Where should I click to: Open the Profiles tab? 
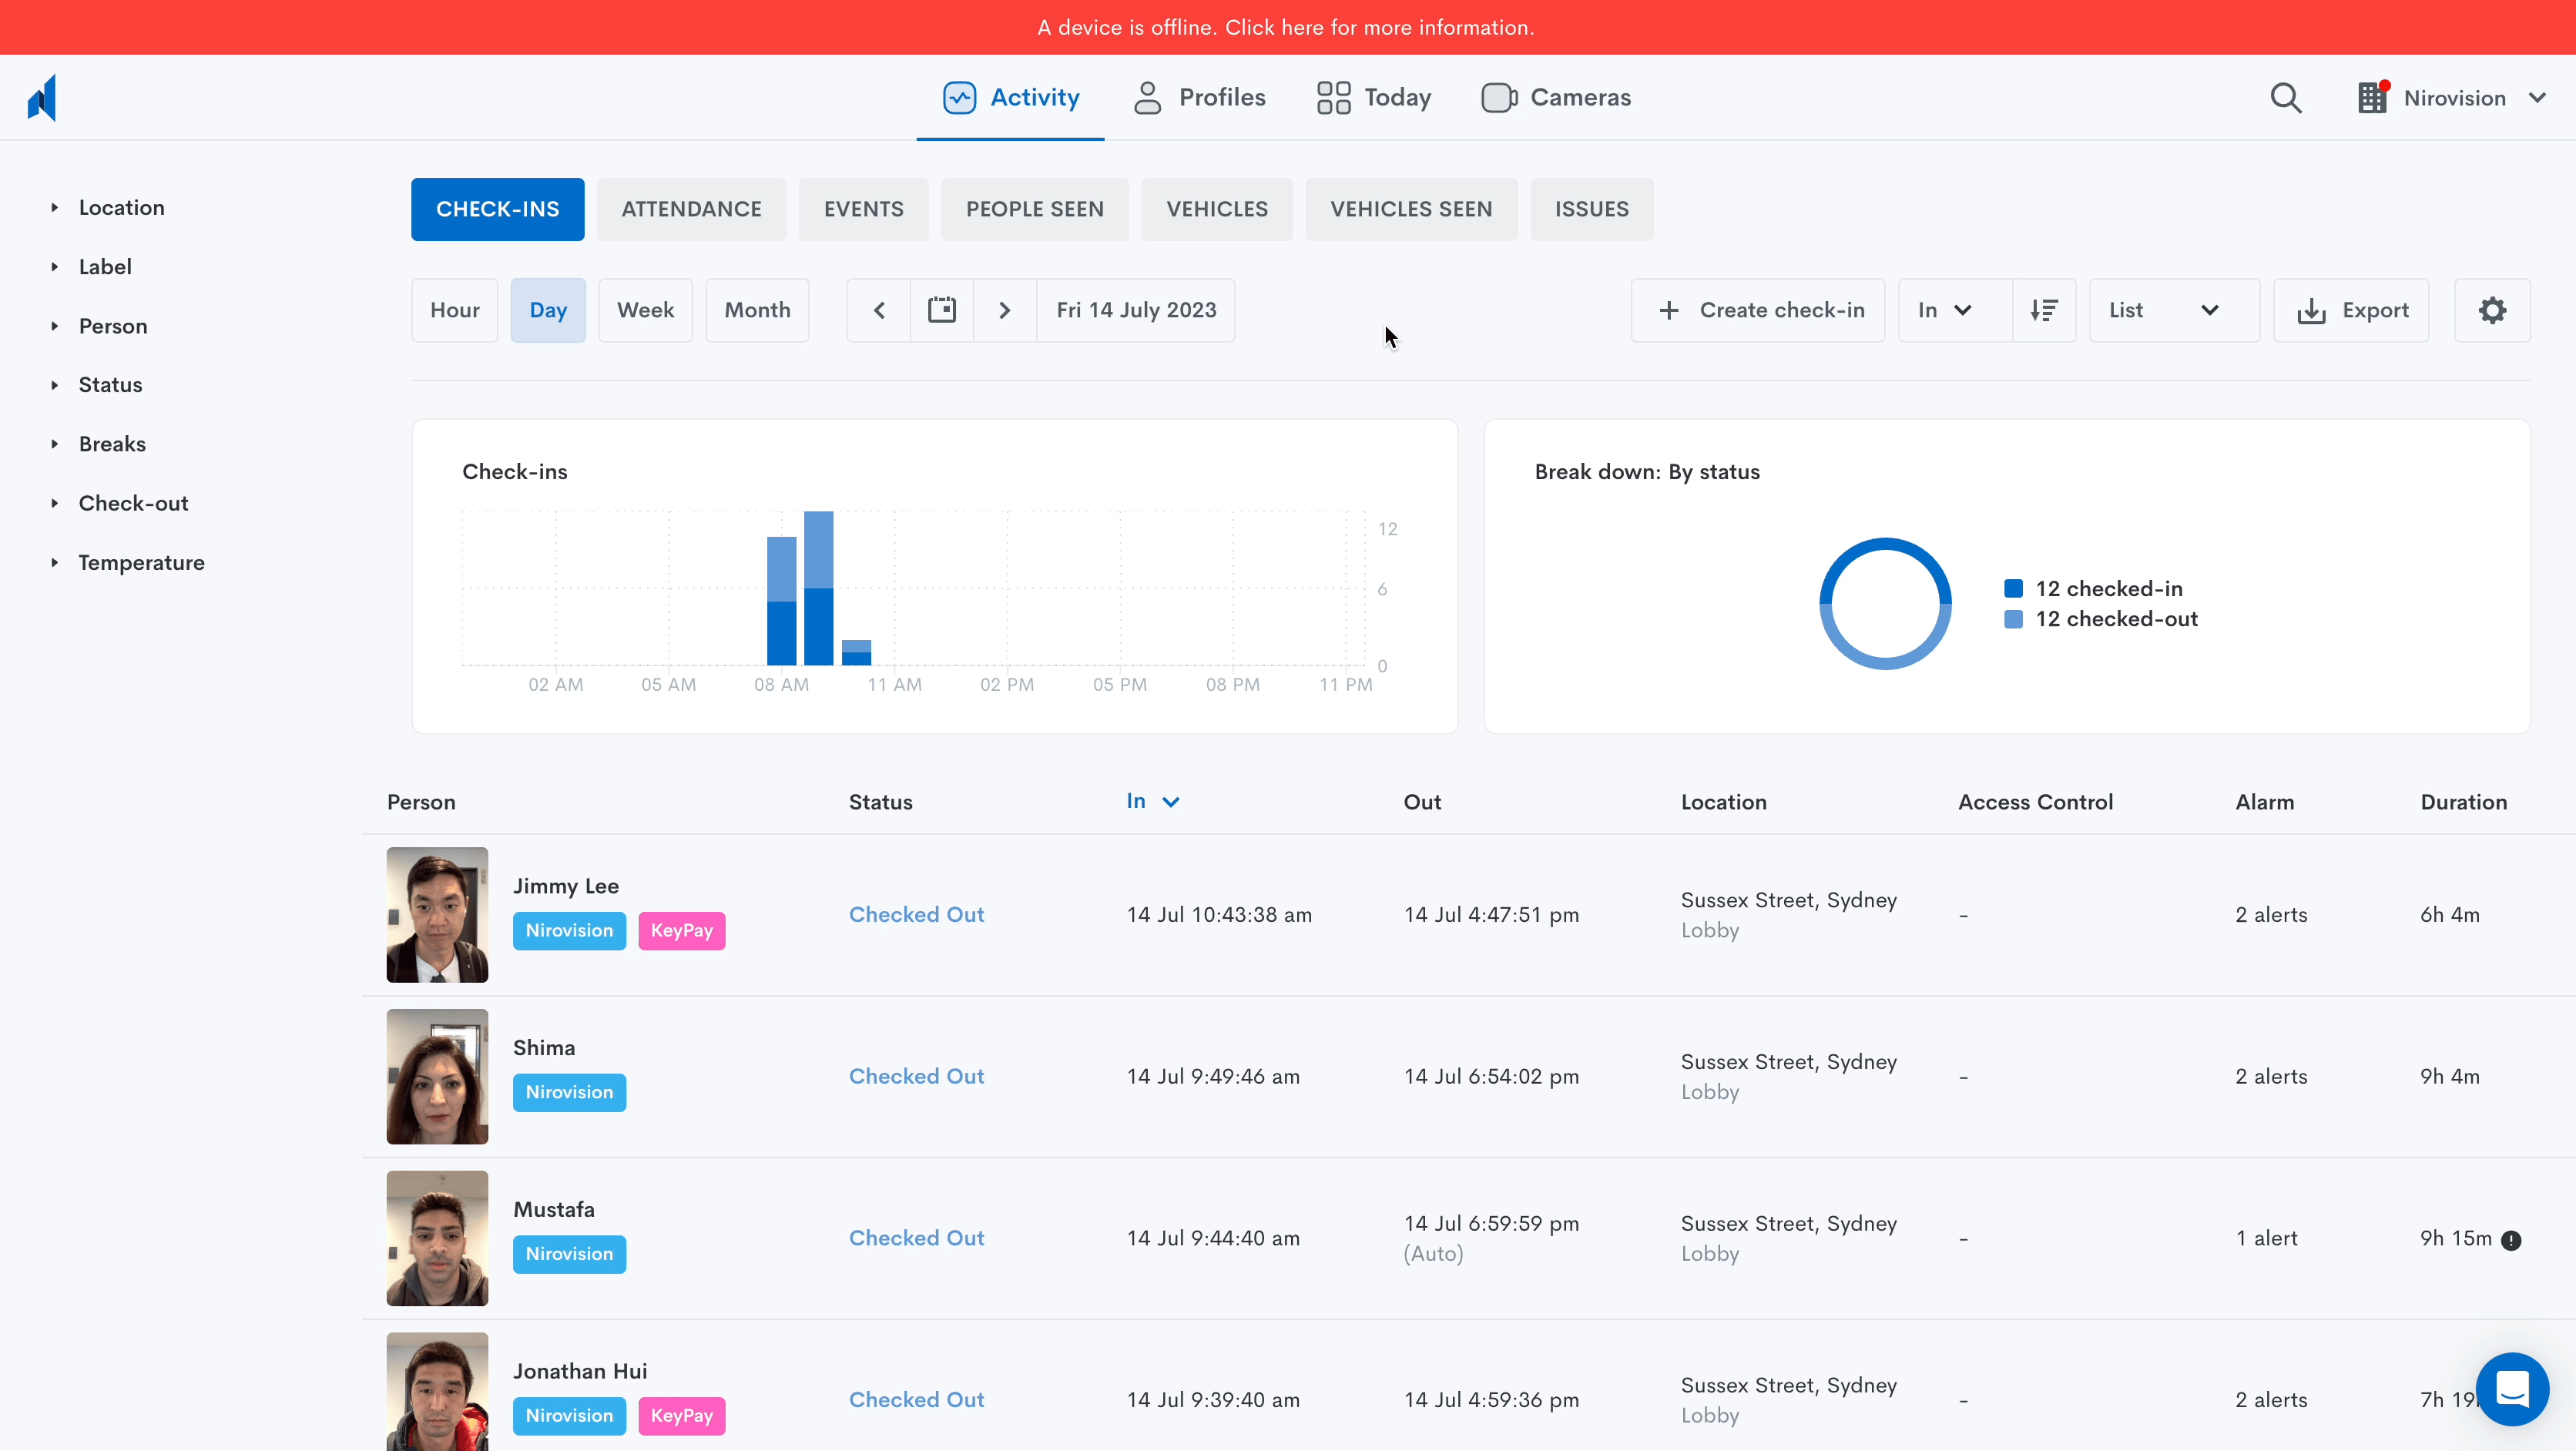[x=1199, y=97]
